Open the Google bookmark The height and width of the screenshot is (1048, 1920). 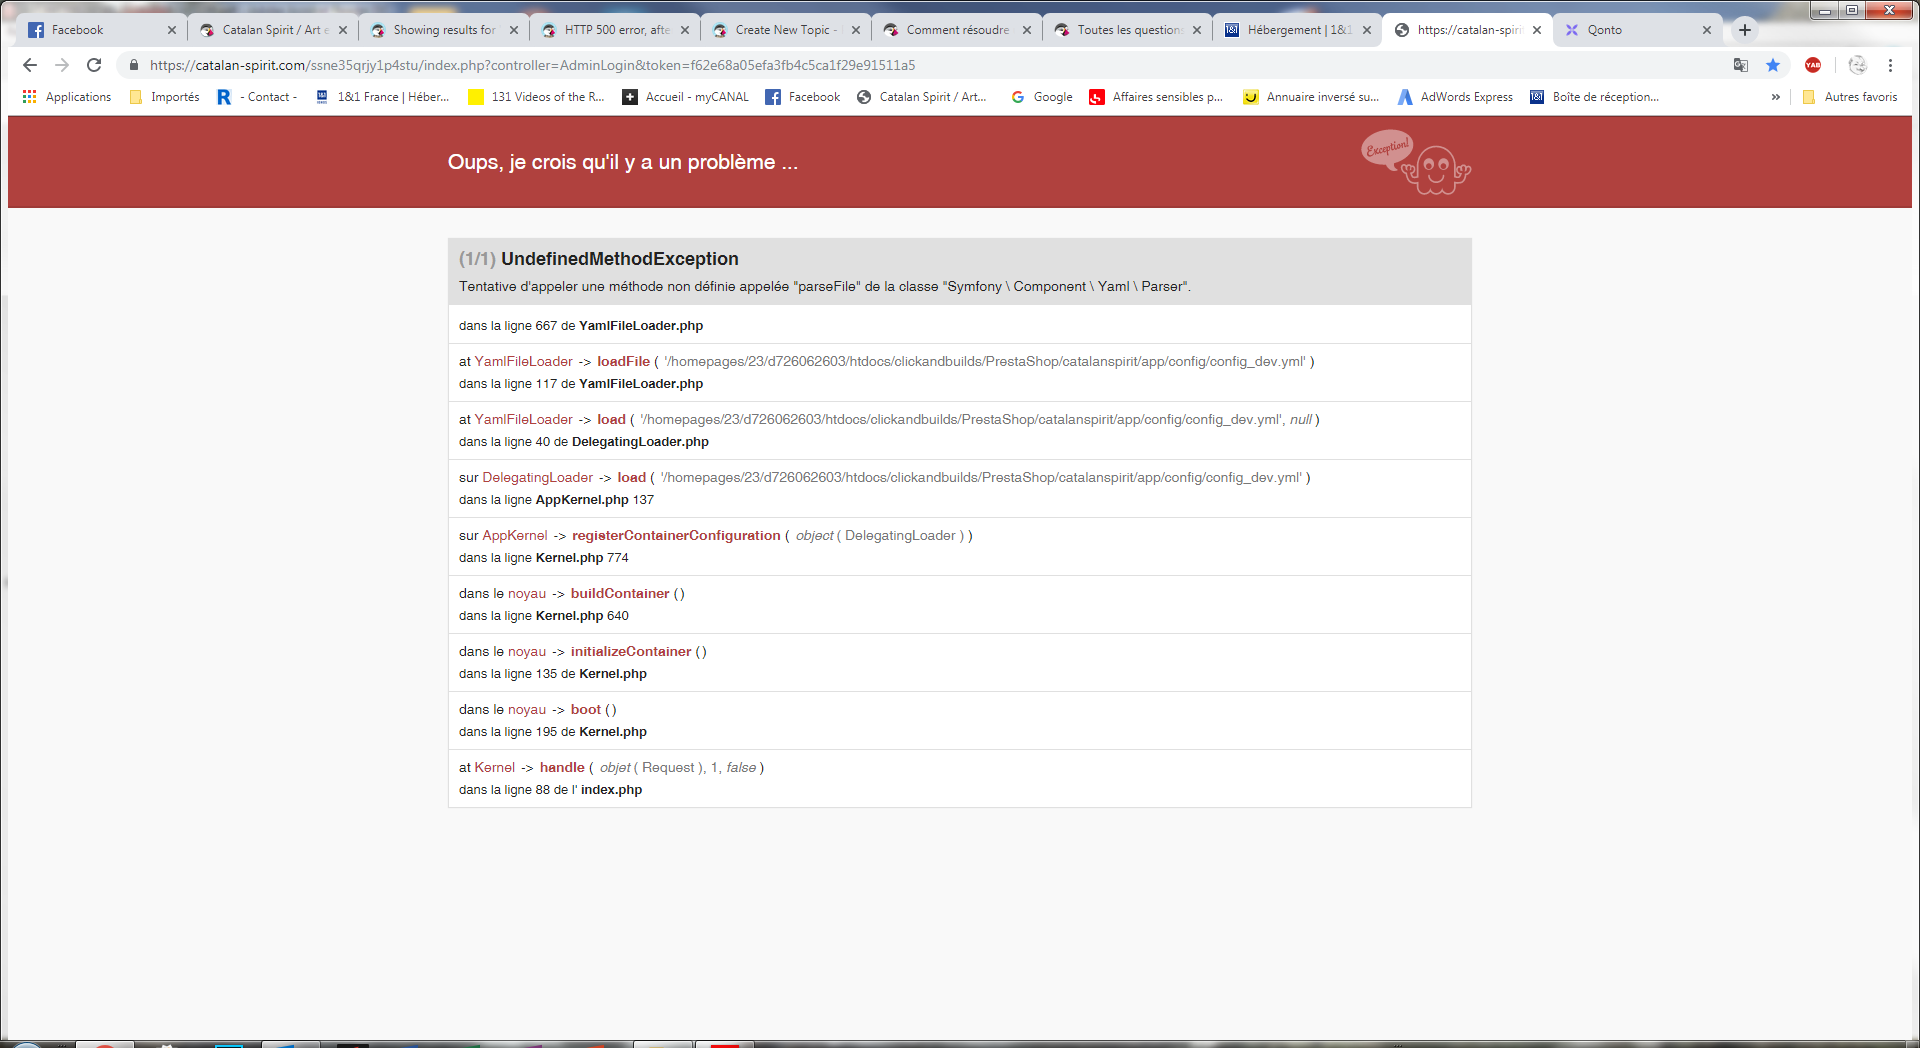tap(1042, 97)
